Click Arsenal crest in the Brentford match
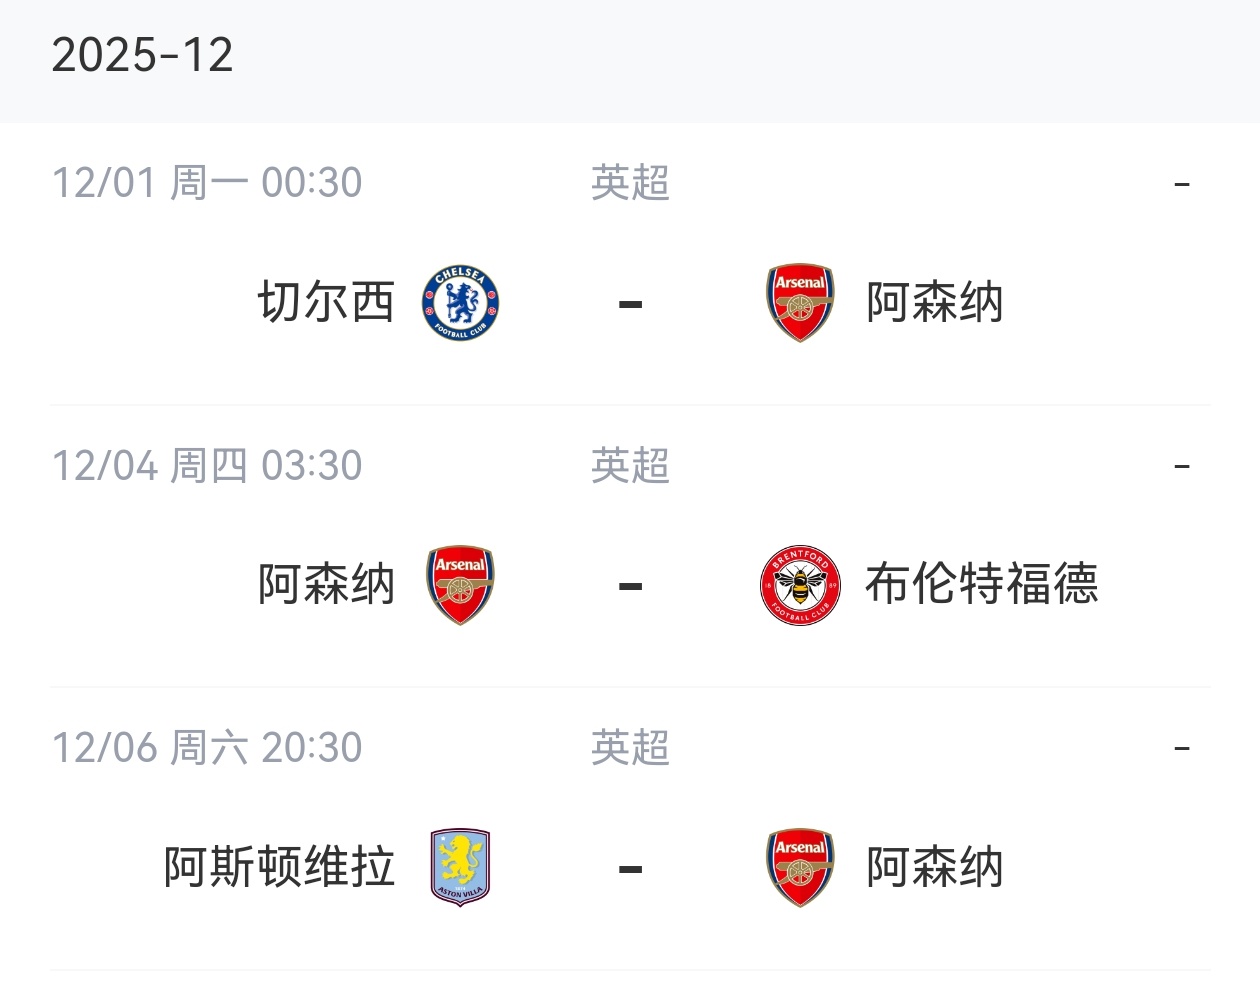 pos(460,585)
